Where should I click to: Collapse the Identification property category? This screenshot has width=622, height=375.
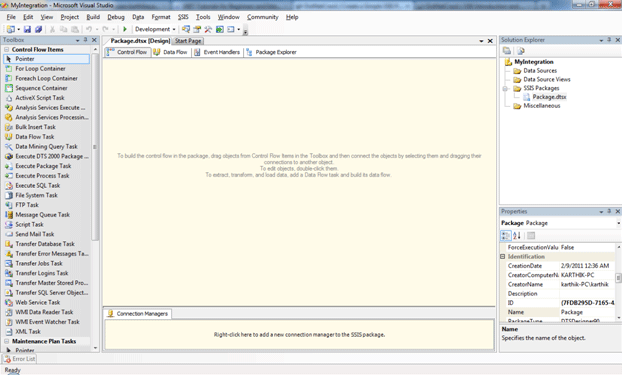coord(503,257)
